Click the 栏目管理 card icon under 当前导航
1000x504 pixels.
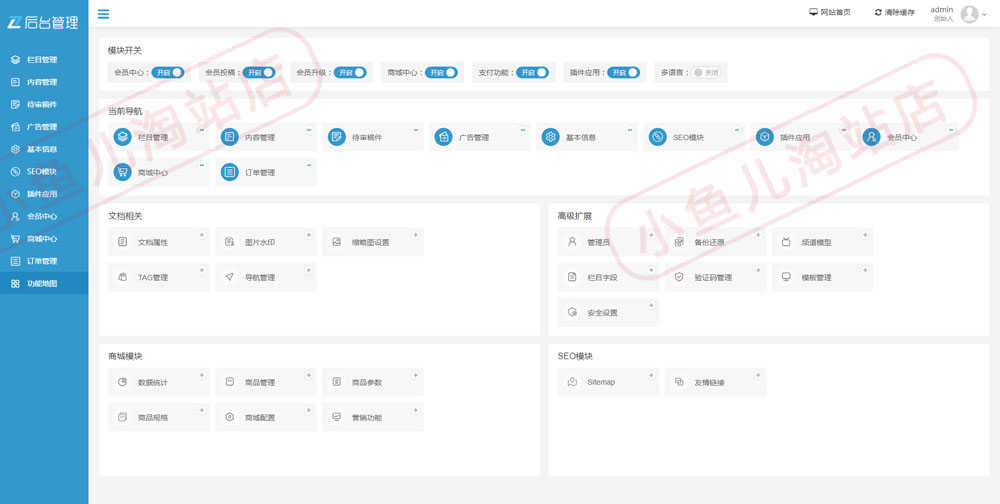coord(122,137)
